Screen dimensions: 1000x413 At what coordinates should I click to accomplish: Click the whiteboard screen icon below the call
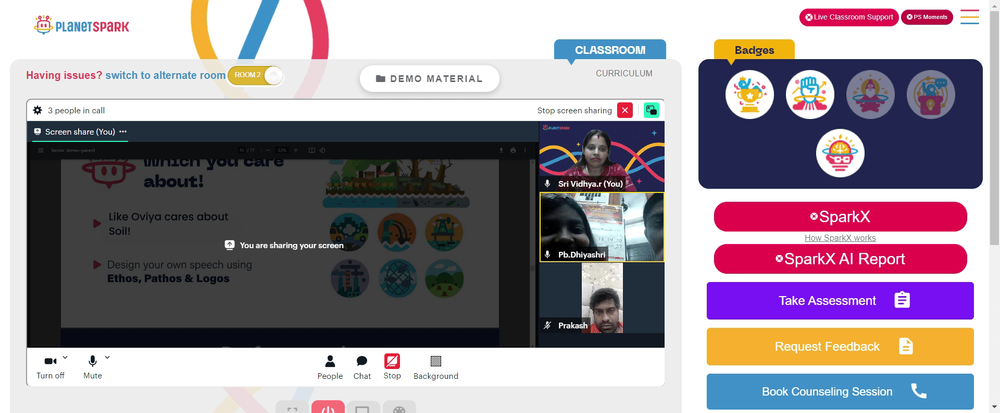[363, 408]
